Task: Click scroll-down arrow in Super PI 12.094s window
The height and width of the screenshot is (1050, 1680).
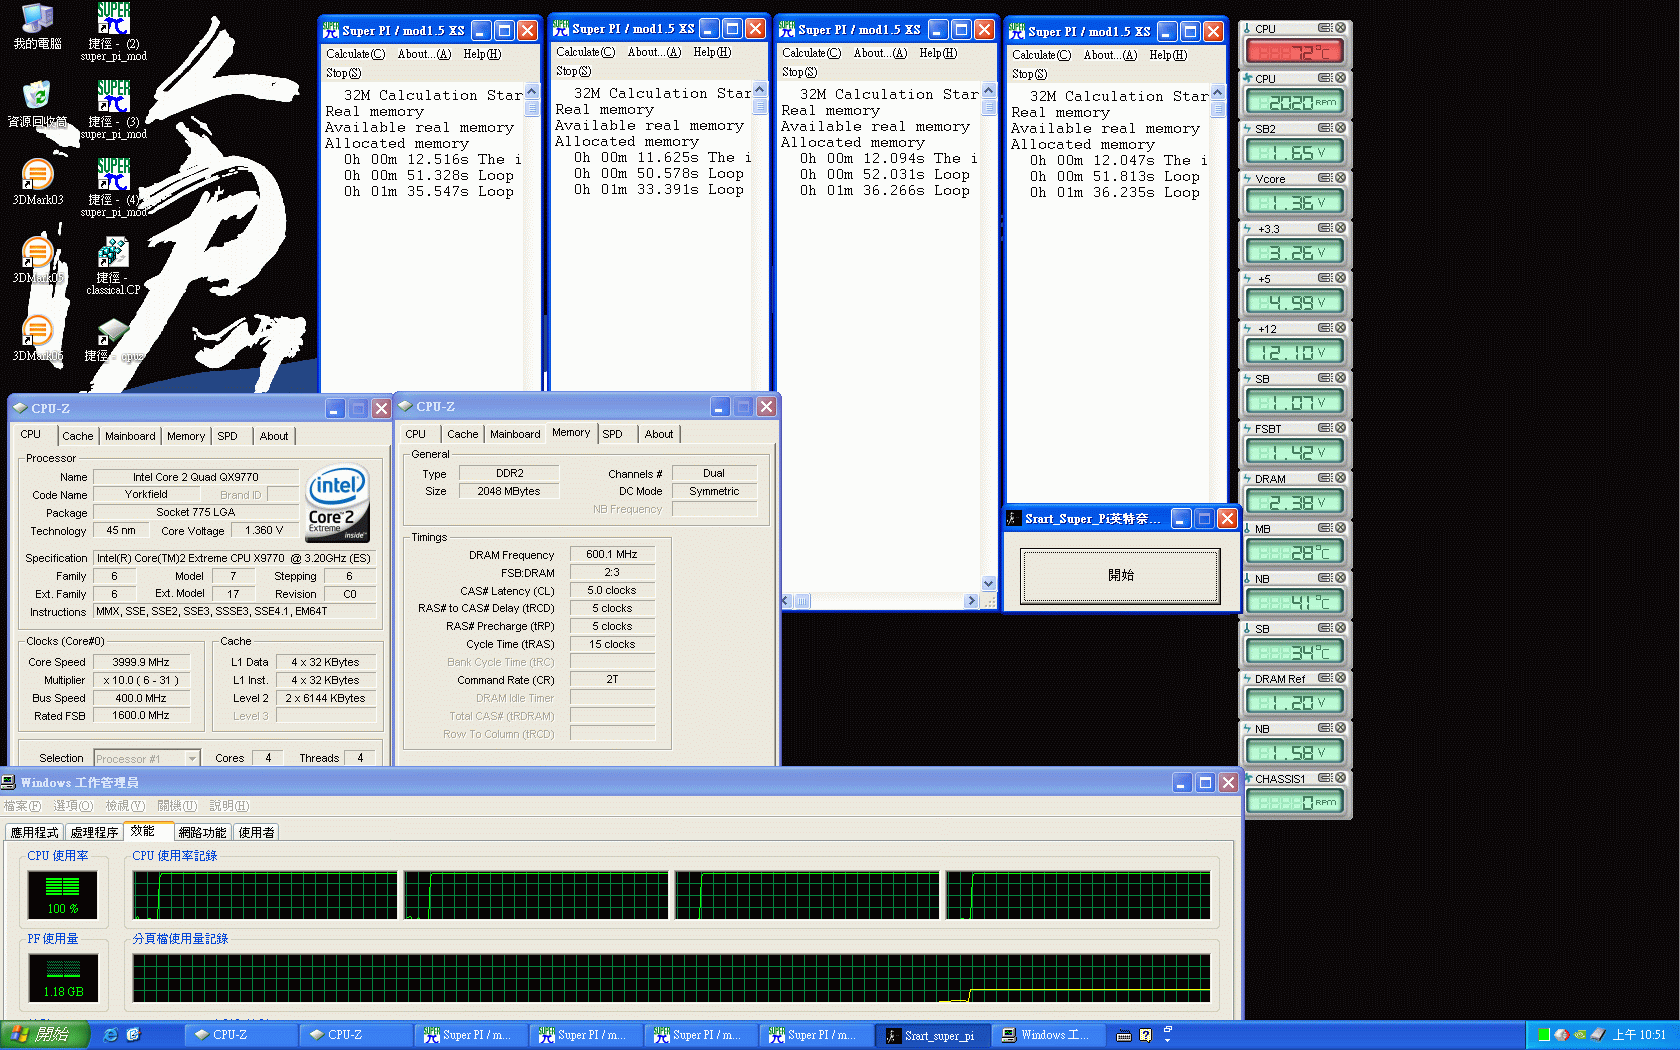Action: (x=989, y=583)
